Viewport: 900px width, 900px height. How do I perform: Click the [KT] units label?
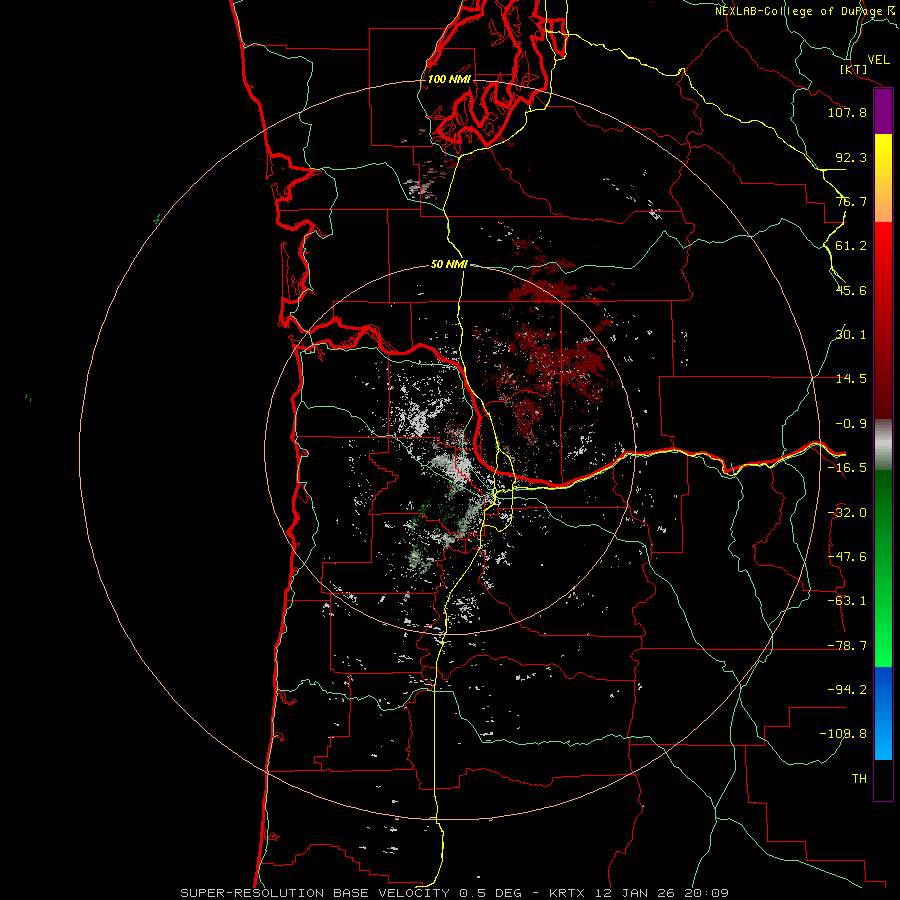854,69
